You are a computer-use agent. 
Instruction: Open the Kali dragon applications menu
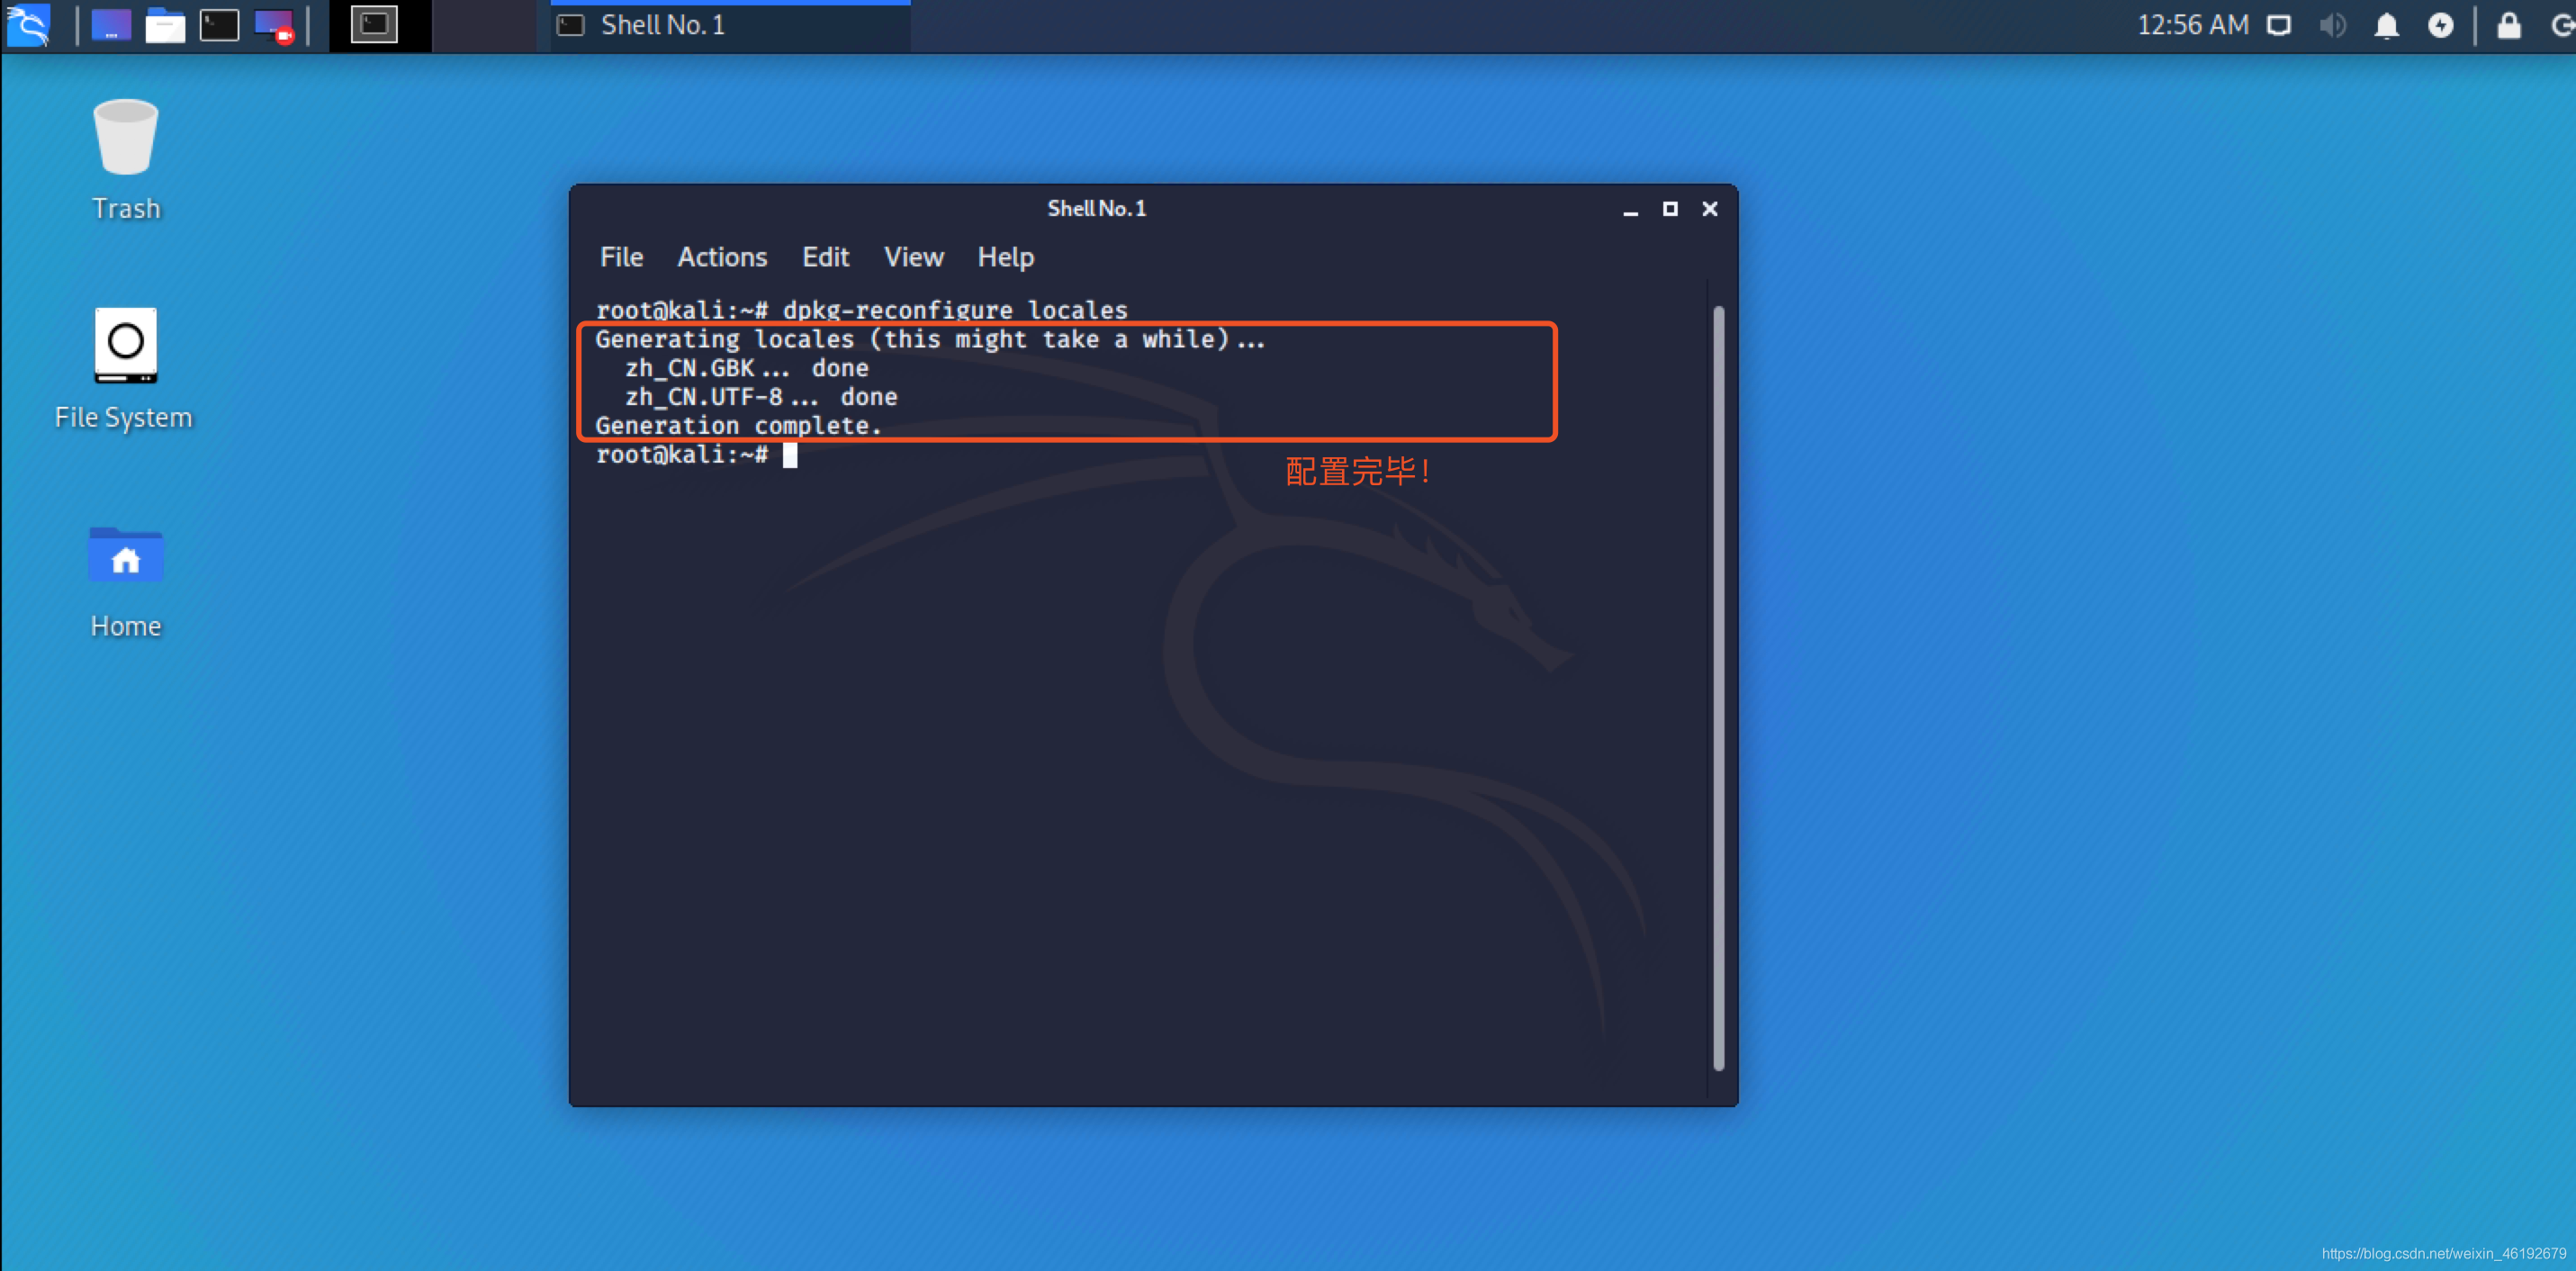(28, 25)
